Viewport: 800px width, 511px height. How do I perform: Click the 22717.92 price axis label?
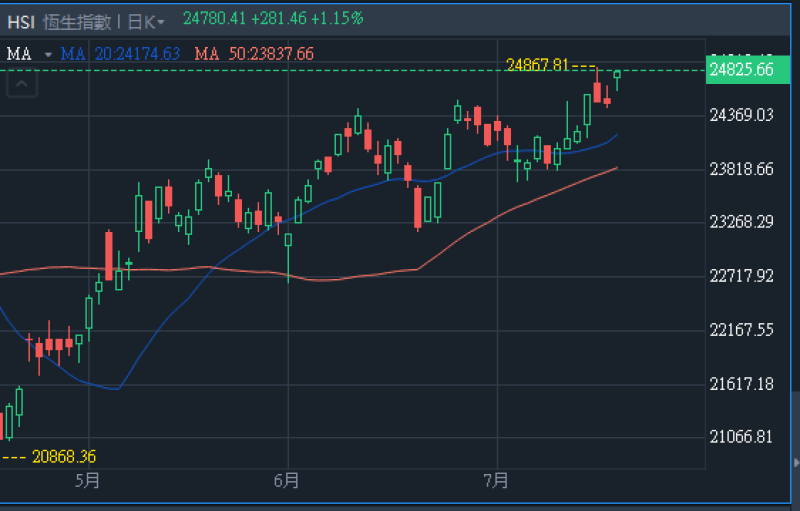(x=741, y=276)
